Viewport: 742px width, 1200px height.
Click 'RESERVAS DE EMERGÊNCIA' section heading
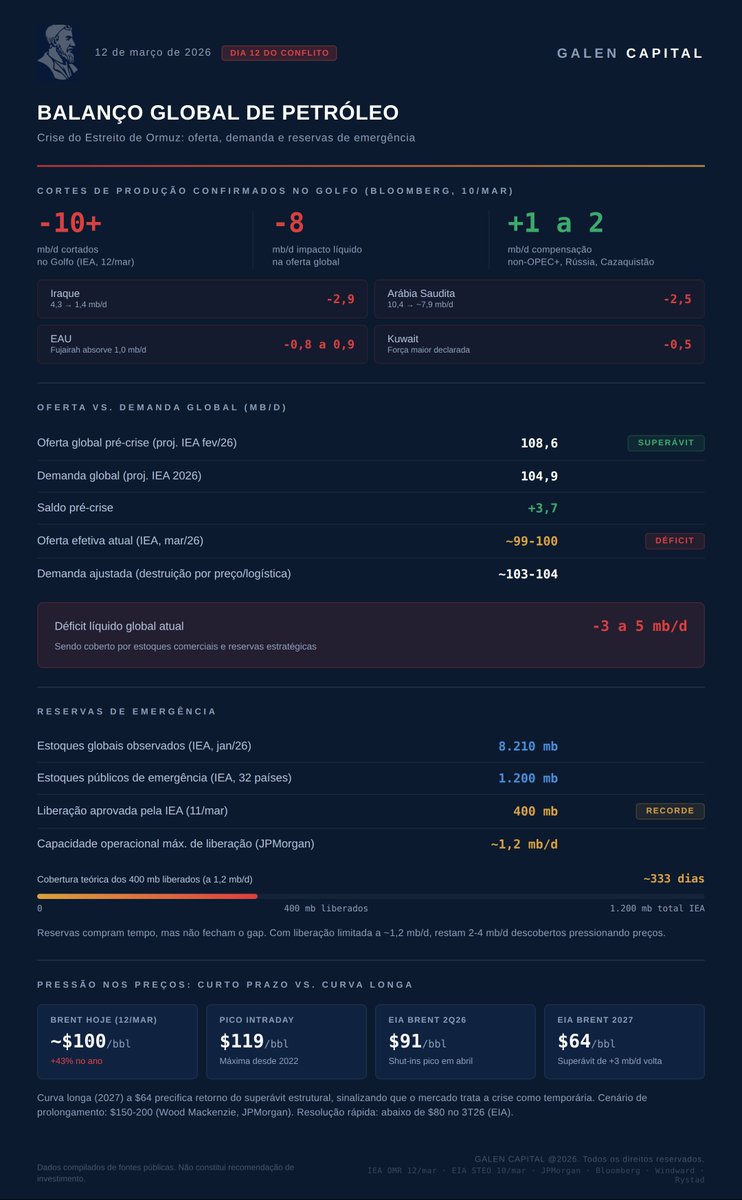coord(126,711)
